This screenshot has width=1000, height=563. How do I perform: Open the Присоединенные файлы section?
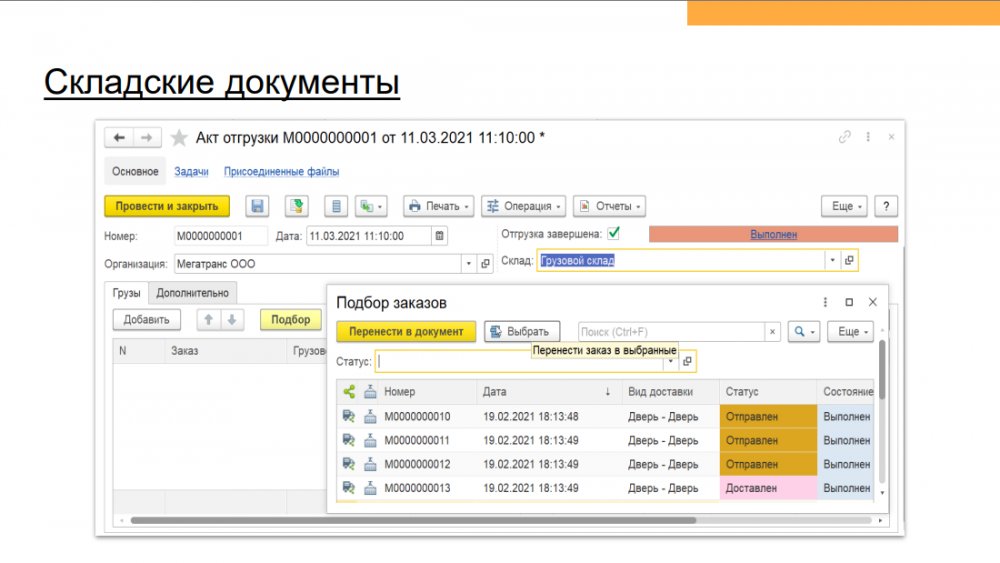click(281, 172)
